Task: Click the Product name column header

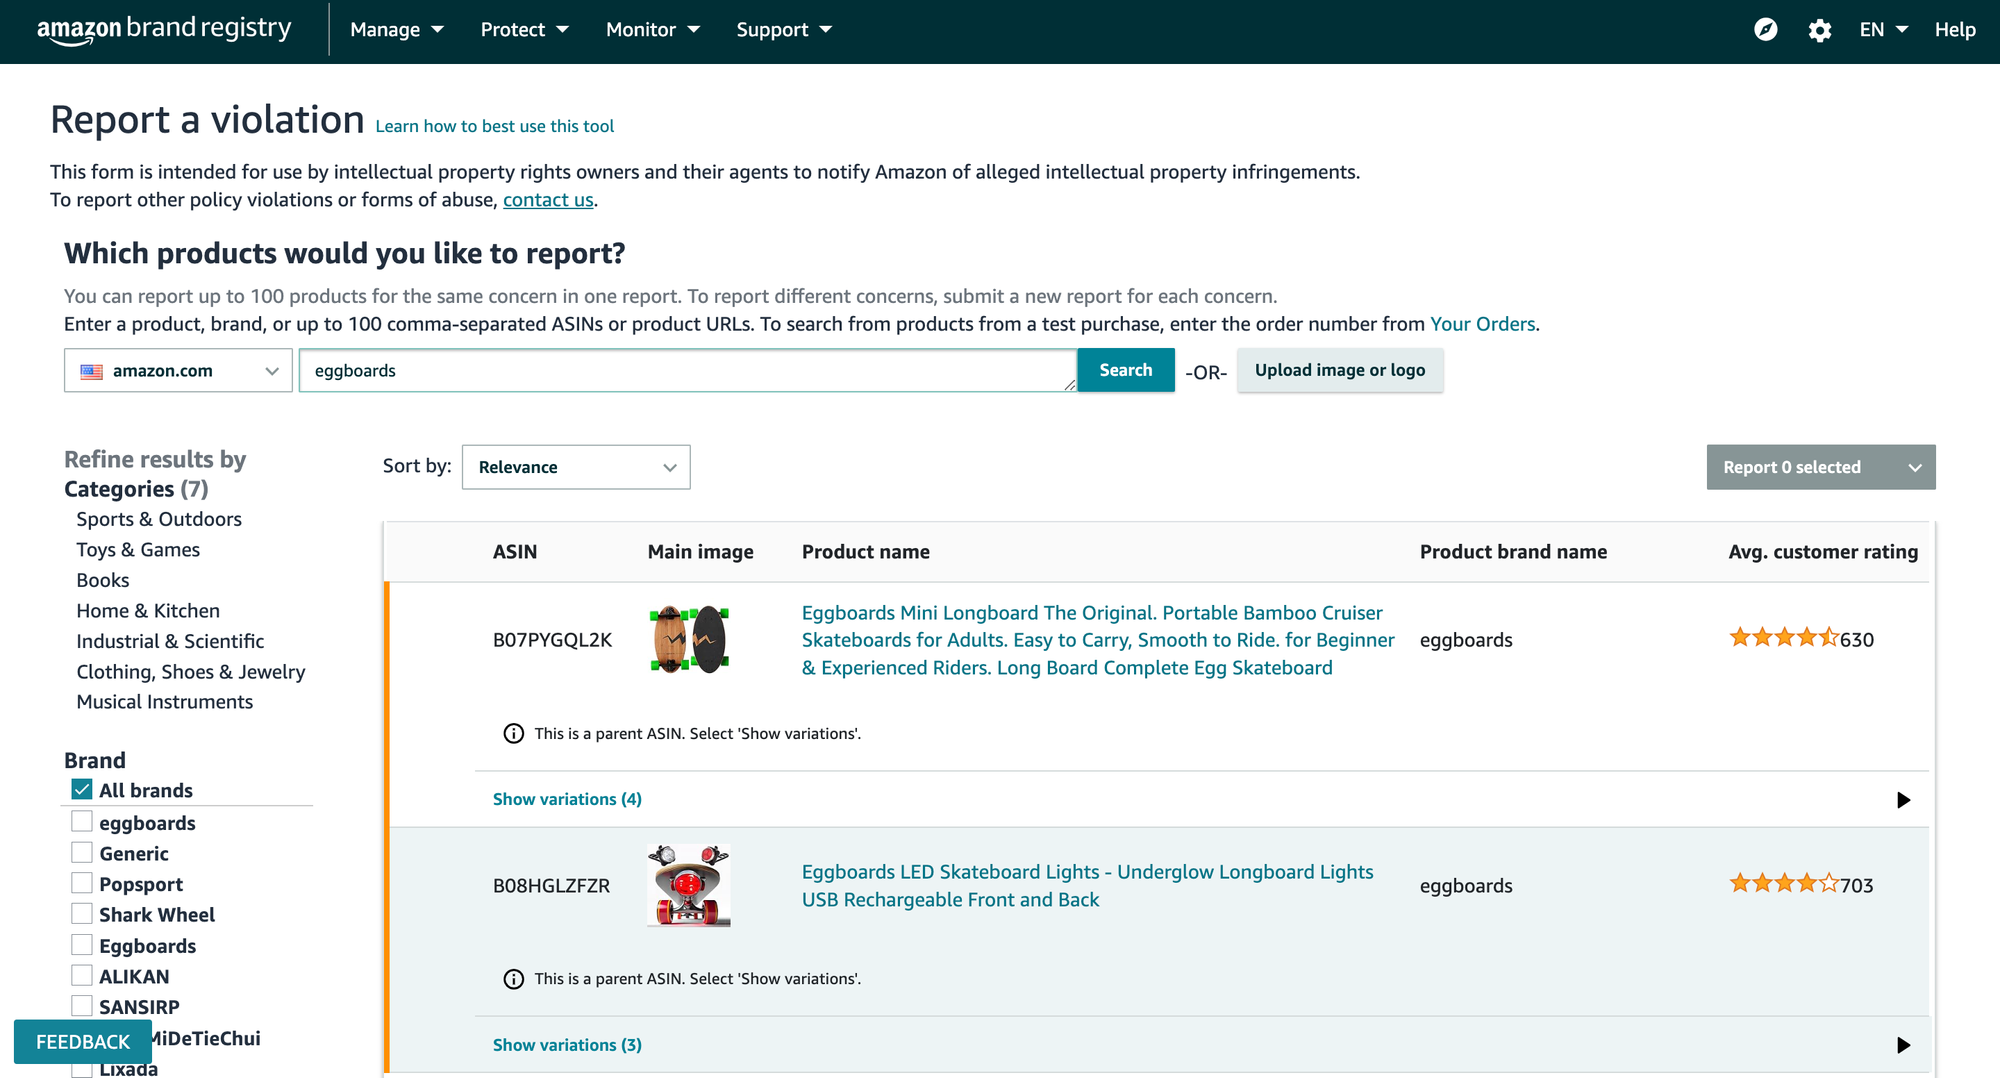Action: tap(866, 552)
